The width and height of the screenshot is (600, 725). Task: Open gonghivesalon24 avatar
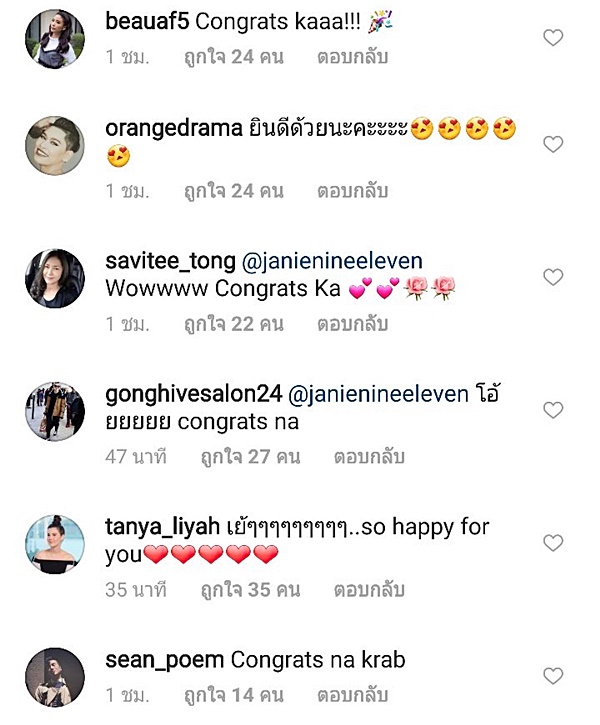[x=55, y=411]
